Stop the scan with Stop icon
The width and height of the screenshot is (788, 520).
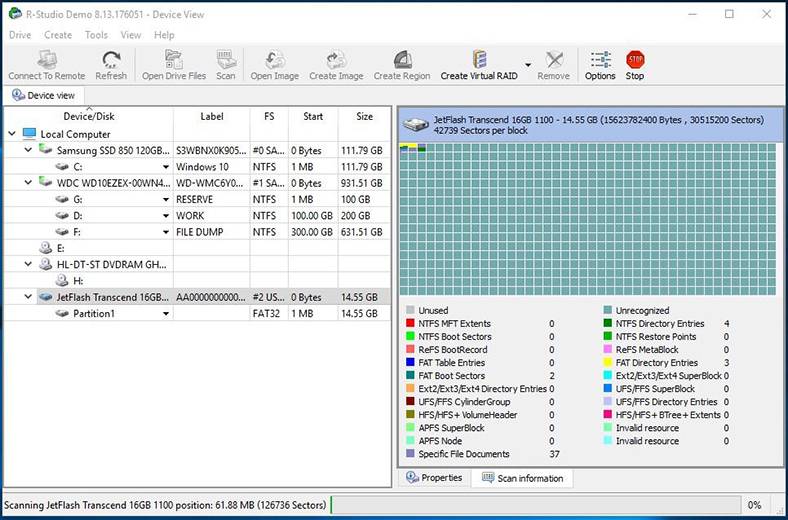635,65
